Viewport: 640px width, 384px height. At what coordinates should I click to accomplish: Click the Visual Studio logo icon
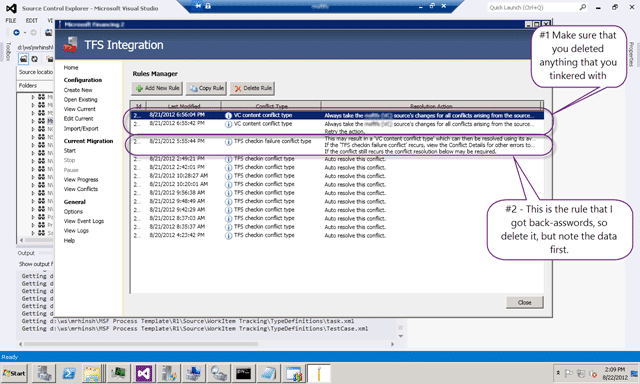(x=11, y=8)
